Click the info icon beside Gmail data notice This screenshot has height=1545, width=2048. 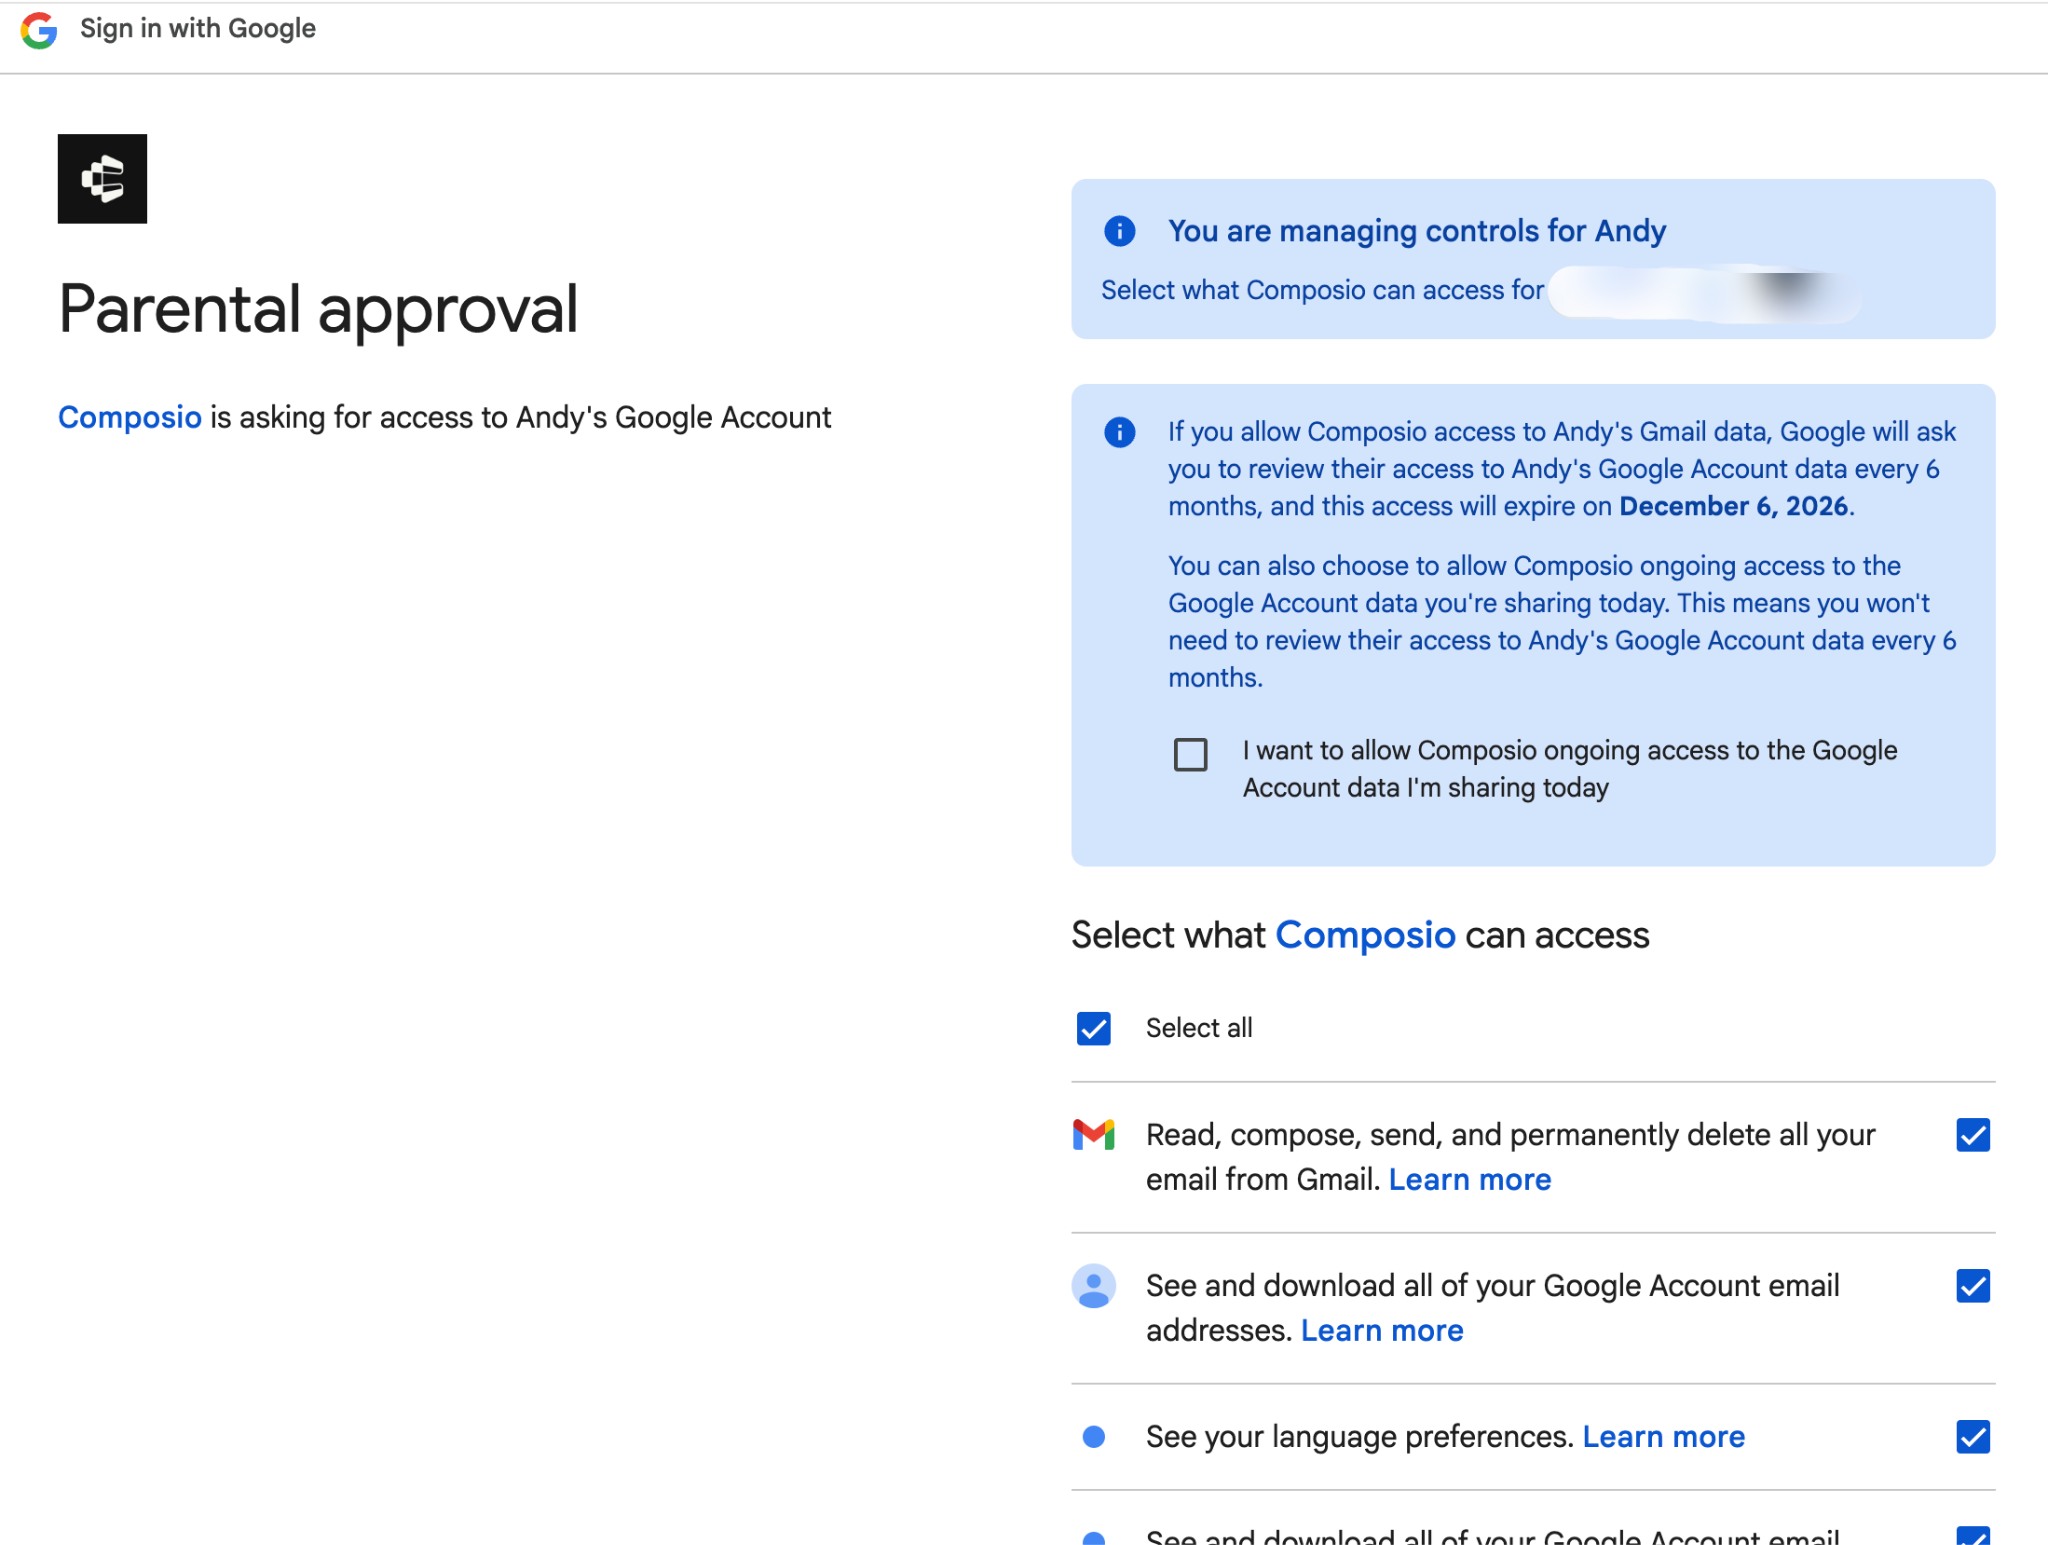pyautogui.click(x=1120, y=432)
